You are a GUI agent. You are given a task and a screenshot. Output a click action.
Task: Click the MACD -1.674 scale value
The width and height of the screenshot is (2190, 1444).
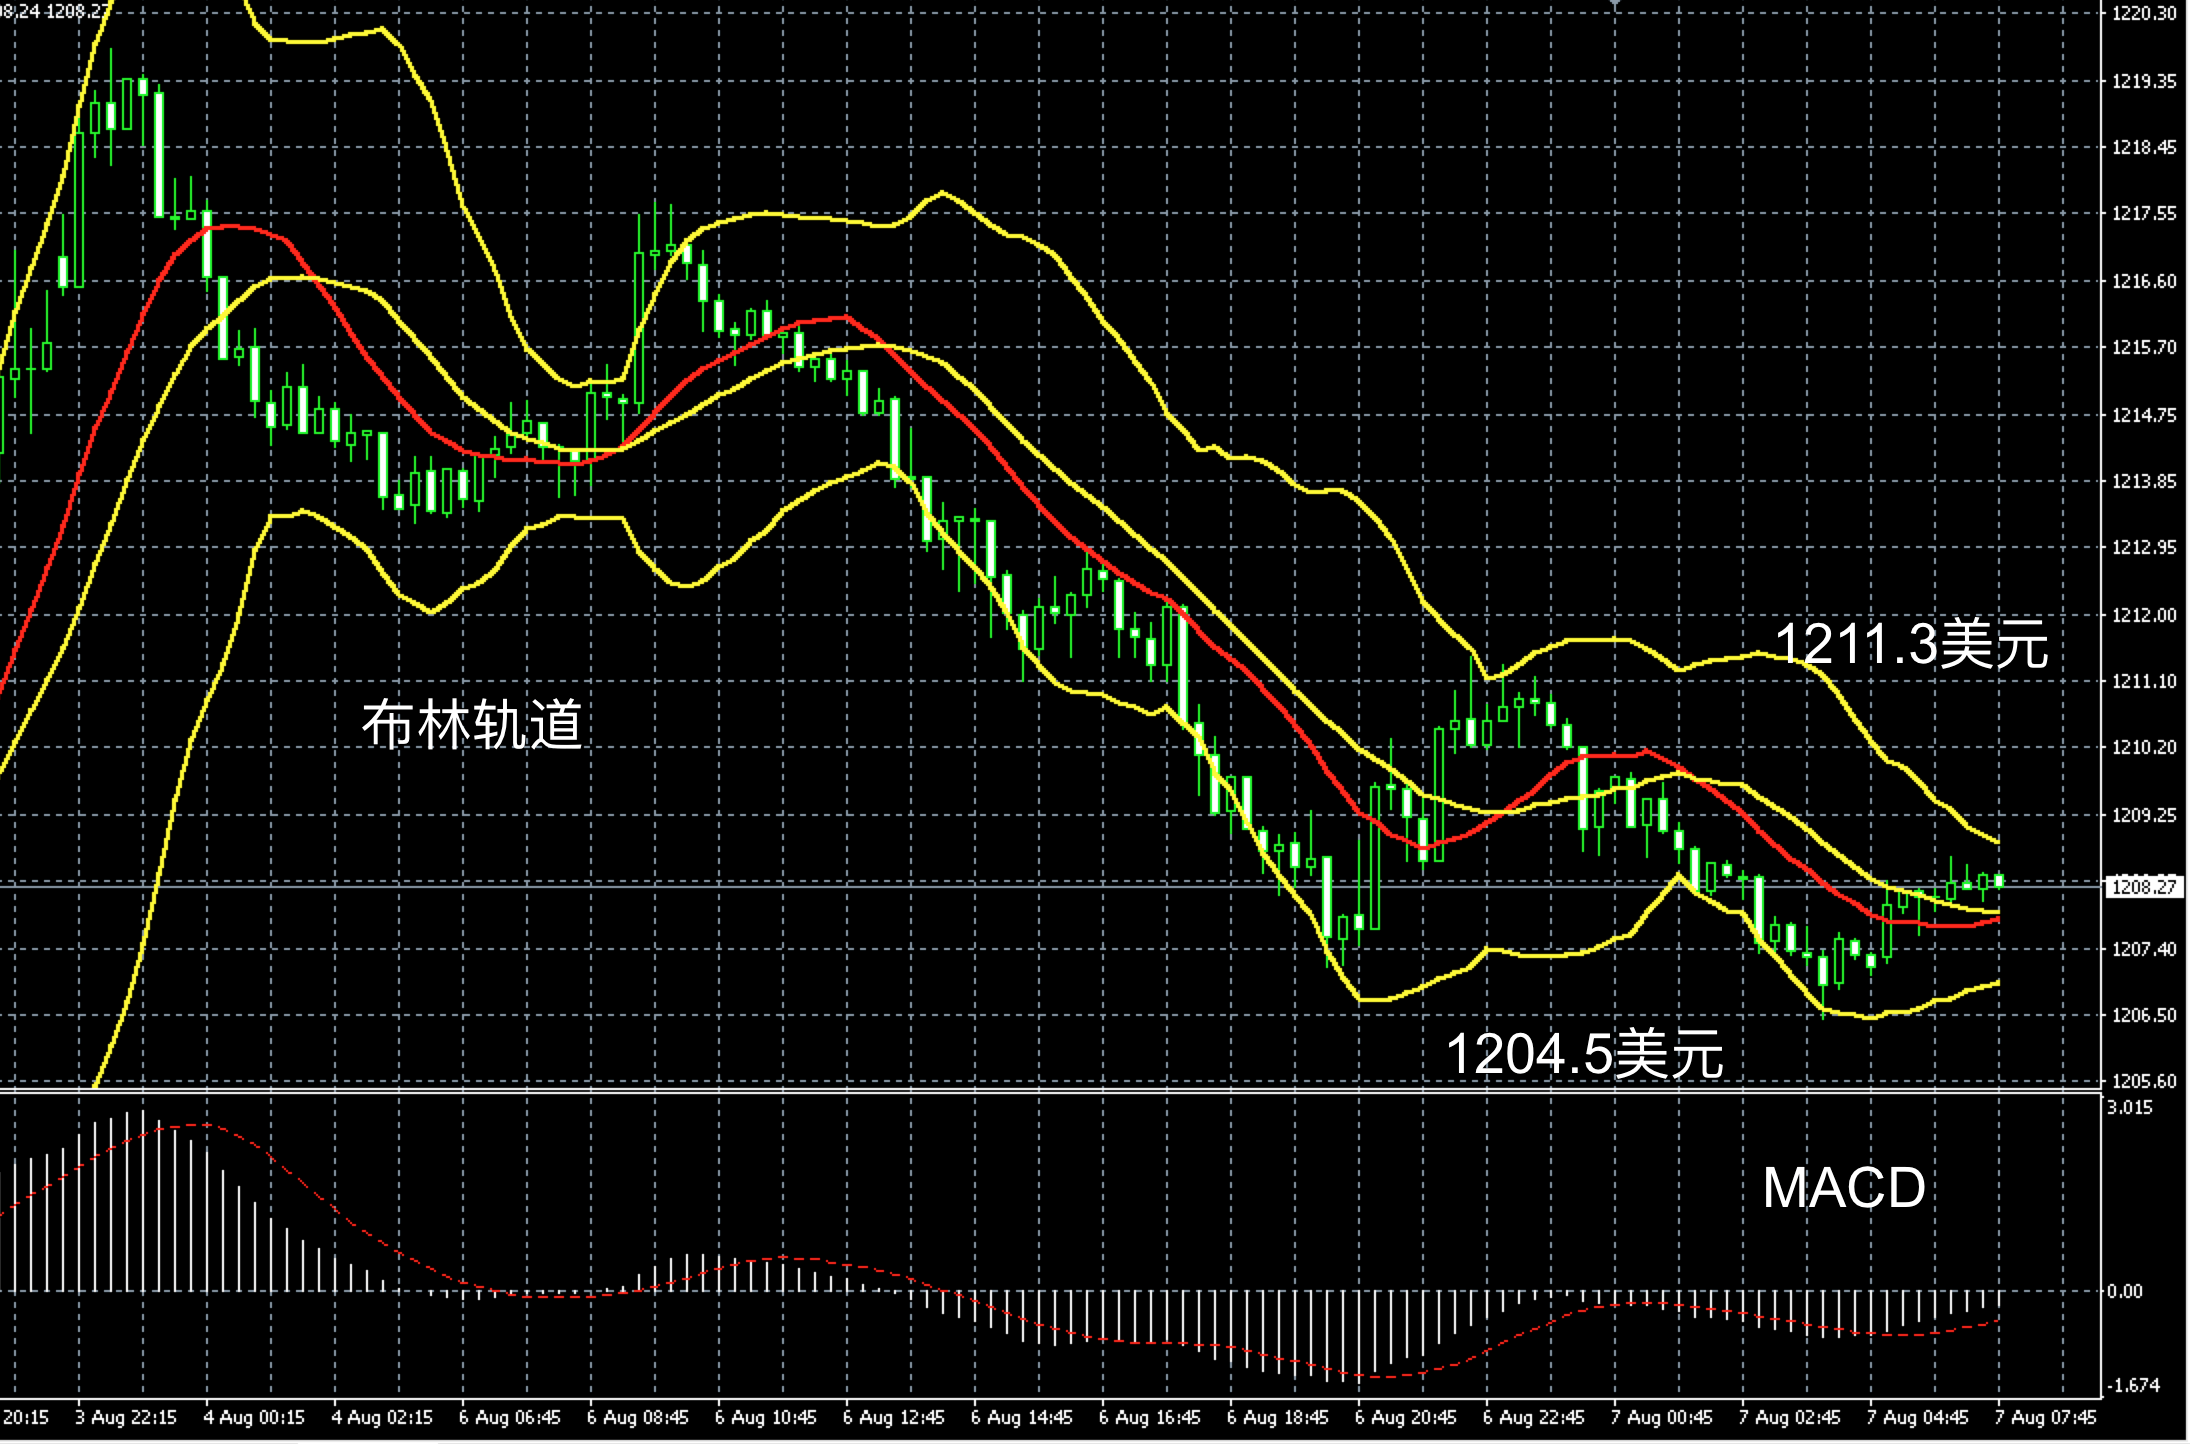[x=2132, y=1385]
